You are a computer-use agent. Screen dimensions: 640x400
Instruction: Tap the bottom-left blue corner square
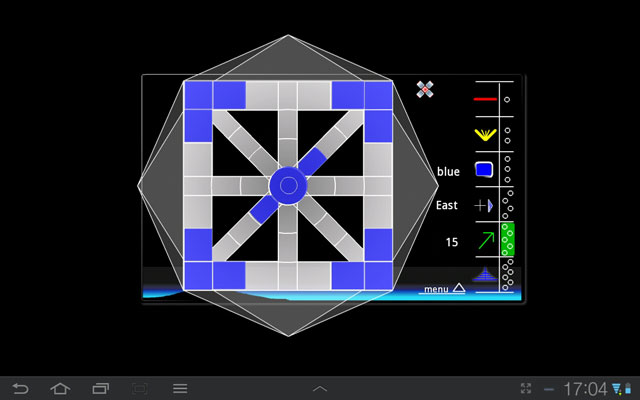(x=198, y=276)
